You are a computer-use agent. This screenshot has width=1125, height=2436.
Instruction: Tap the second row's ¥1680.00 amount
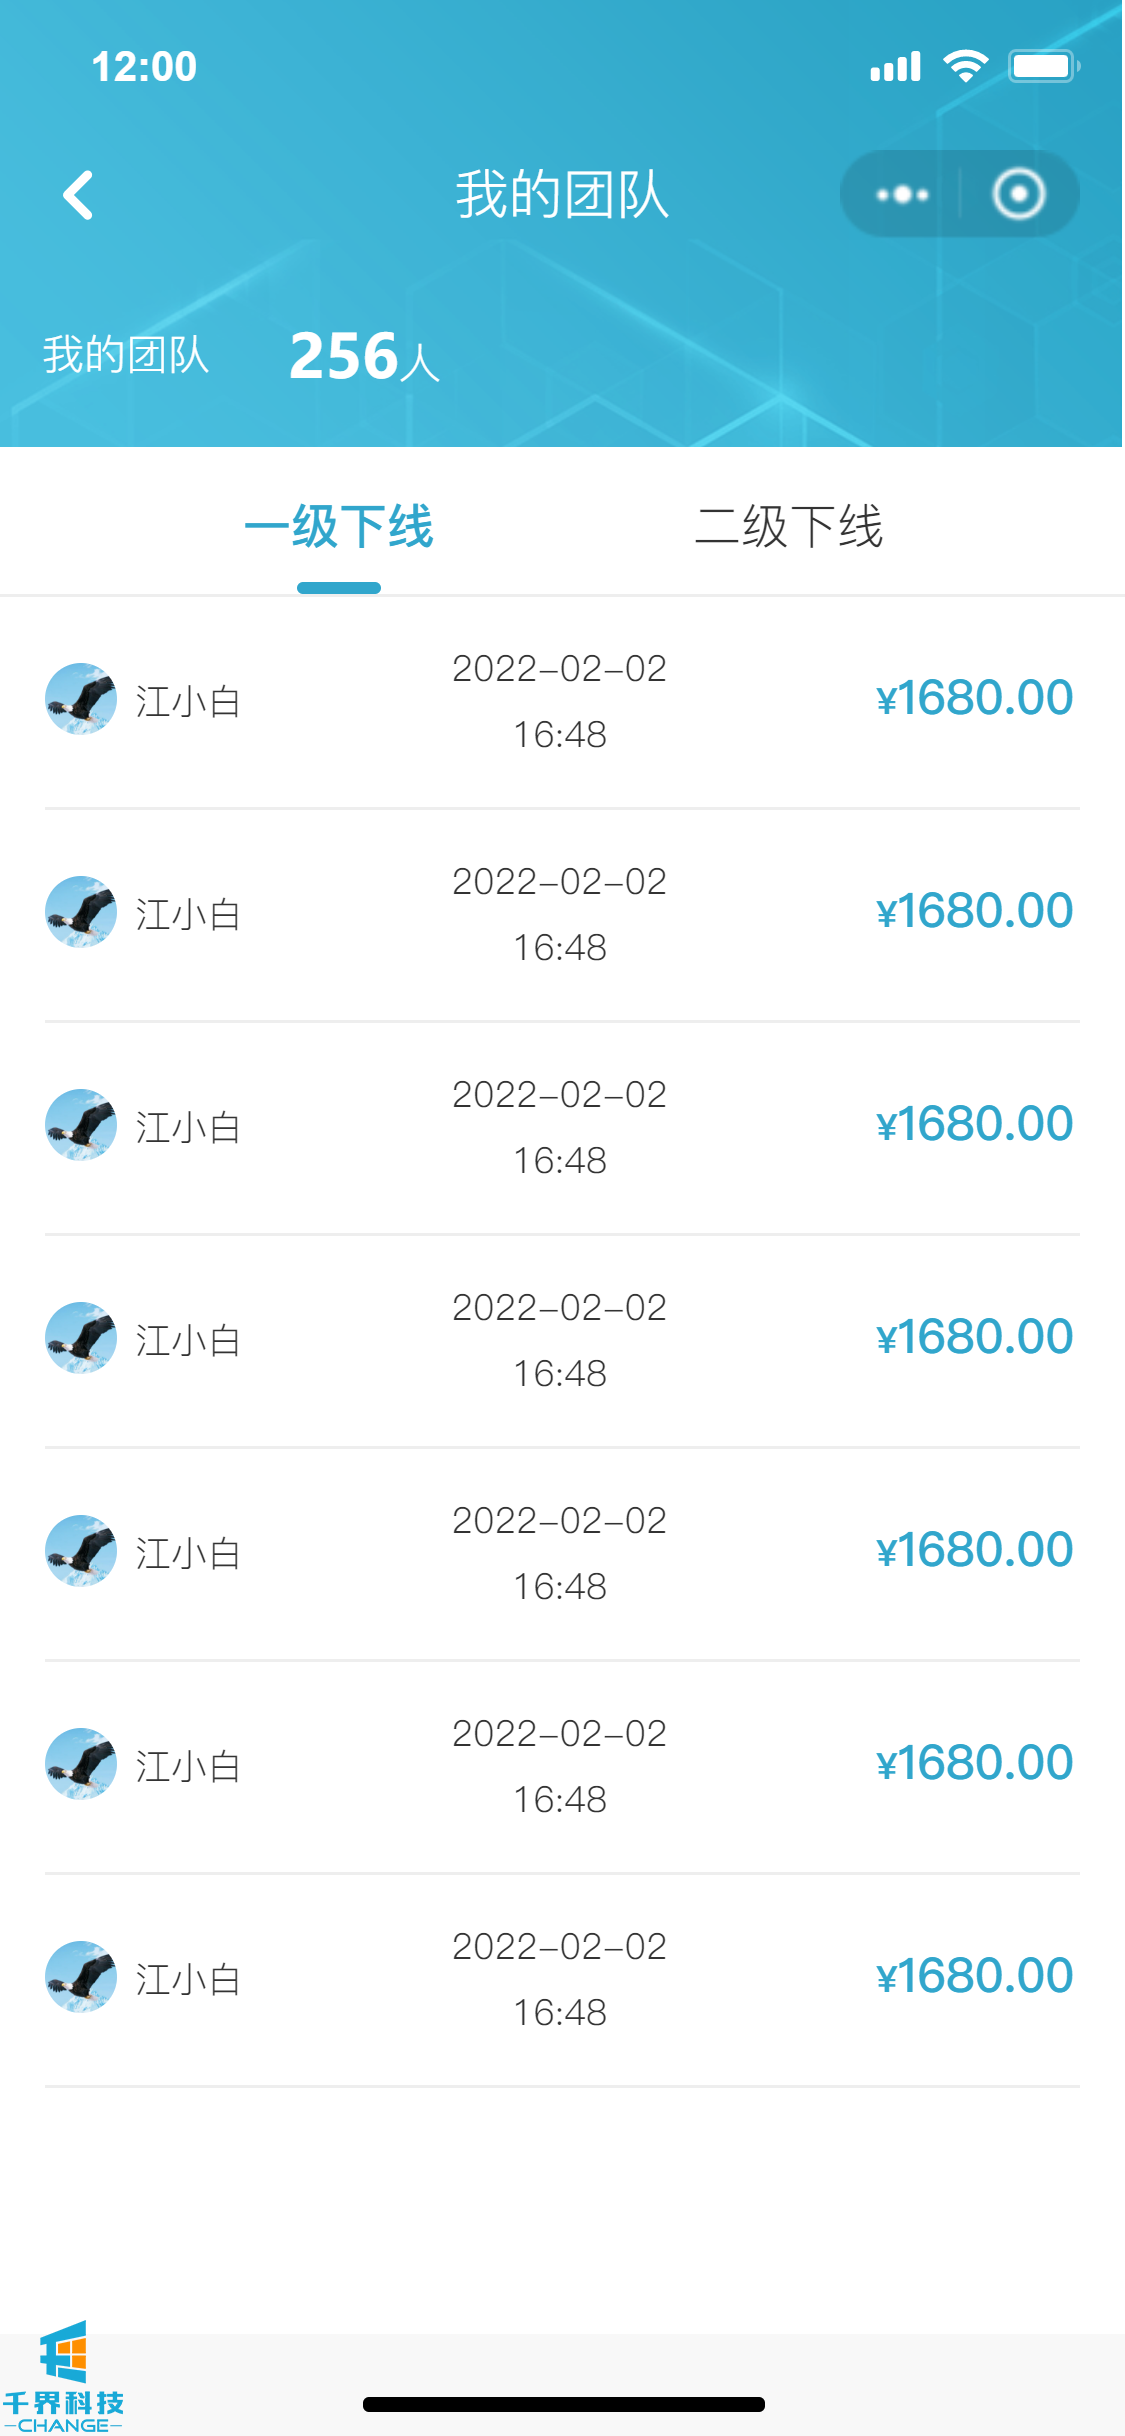[x=974, y=911]
